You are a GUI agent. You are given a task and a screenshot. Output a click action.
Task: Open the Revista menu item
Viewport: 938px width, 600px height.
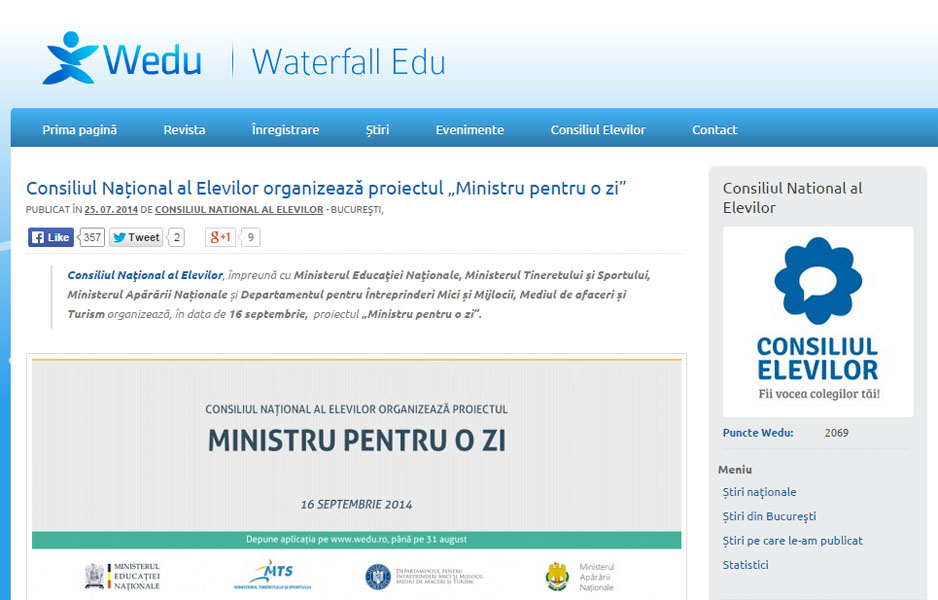click(x=184, y=130)
